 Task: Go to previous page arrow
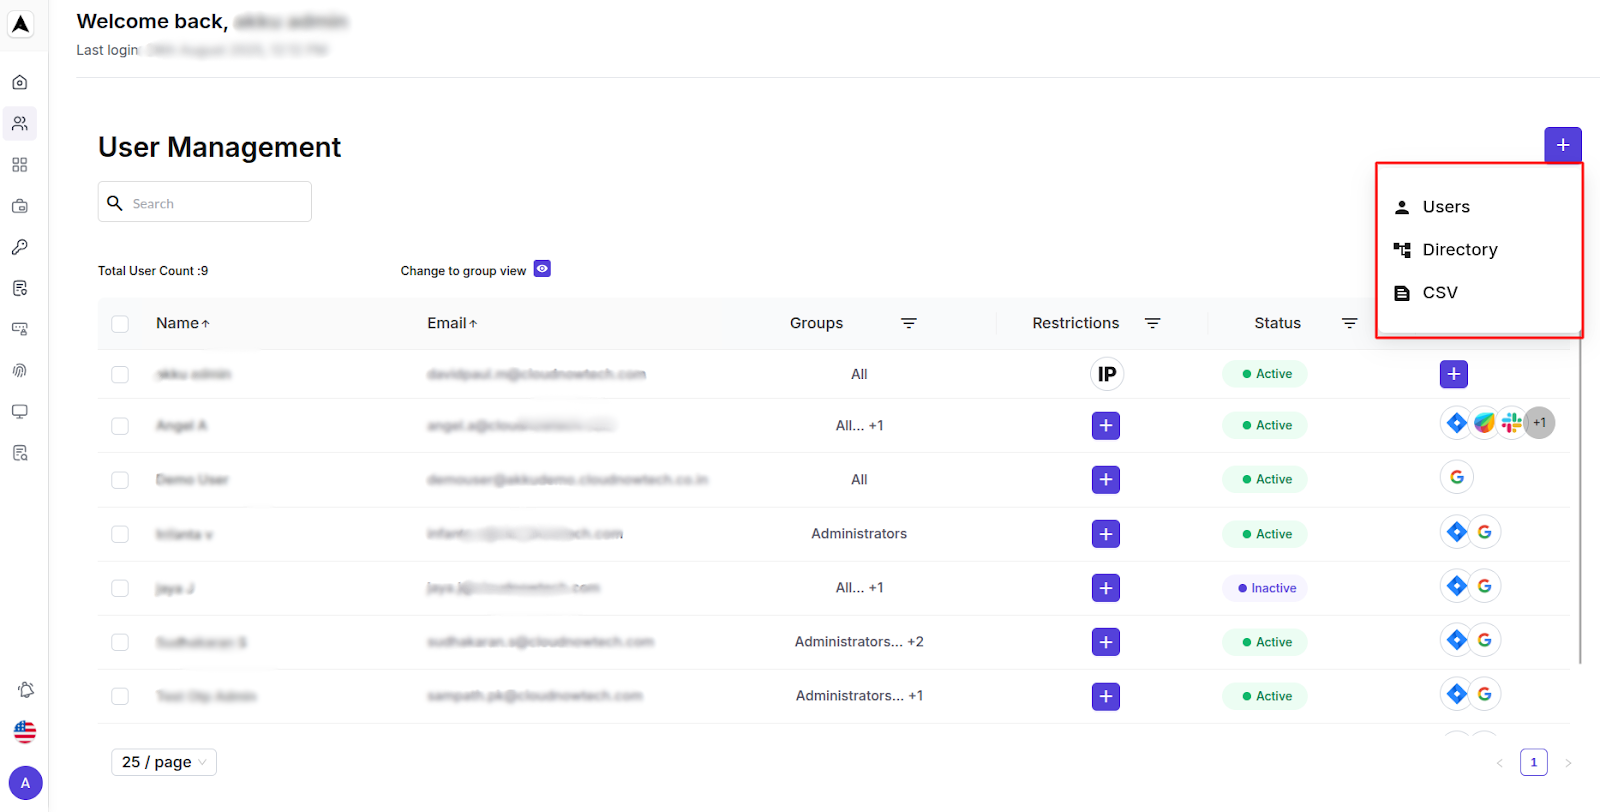[x=1499, y=763]
